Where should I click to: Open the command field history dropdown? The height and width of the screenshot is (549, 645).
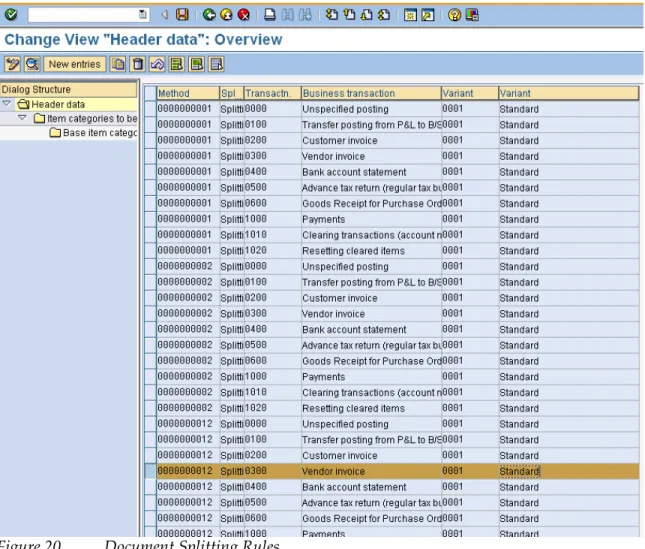click(x=142, y=15)
